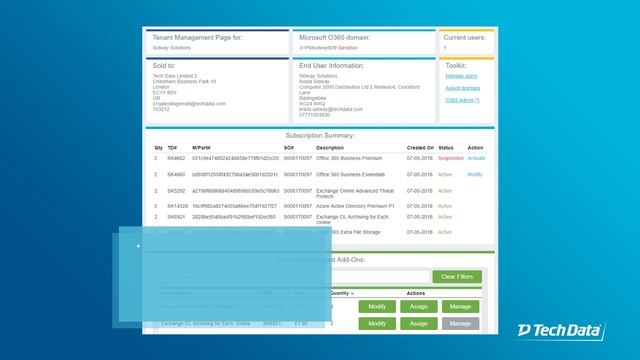Click Sidway Solutions under Tenant Management Page

[171, 48]
